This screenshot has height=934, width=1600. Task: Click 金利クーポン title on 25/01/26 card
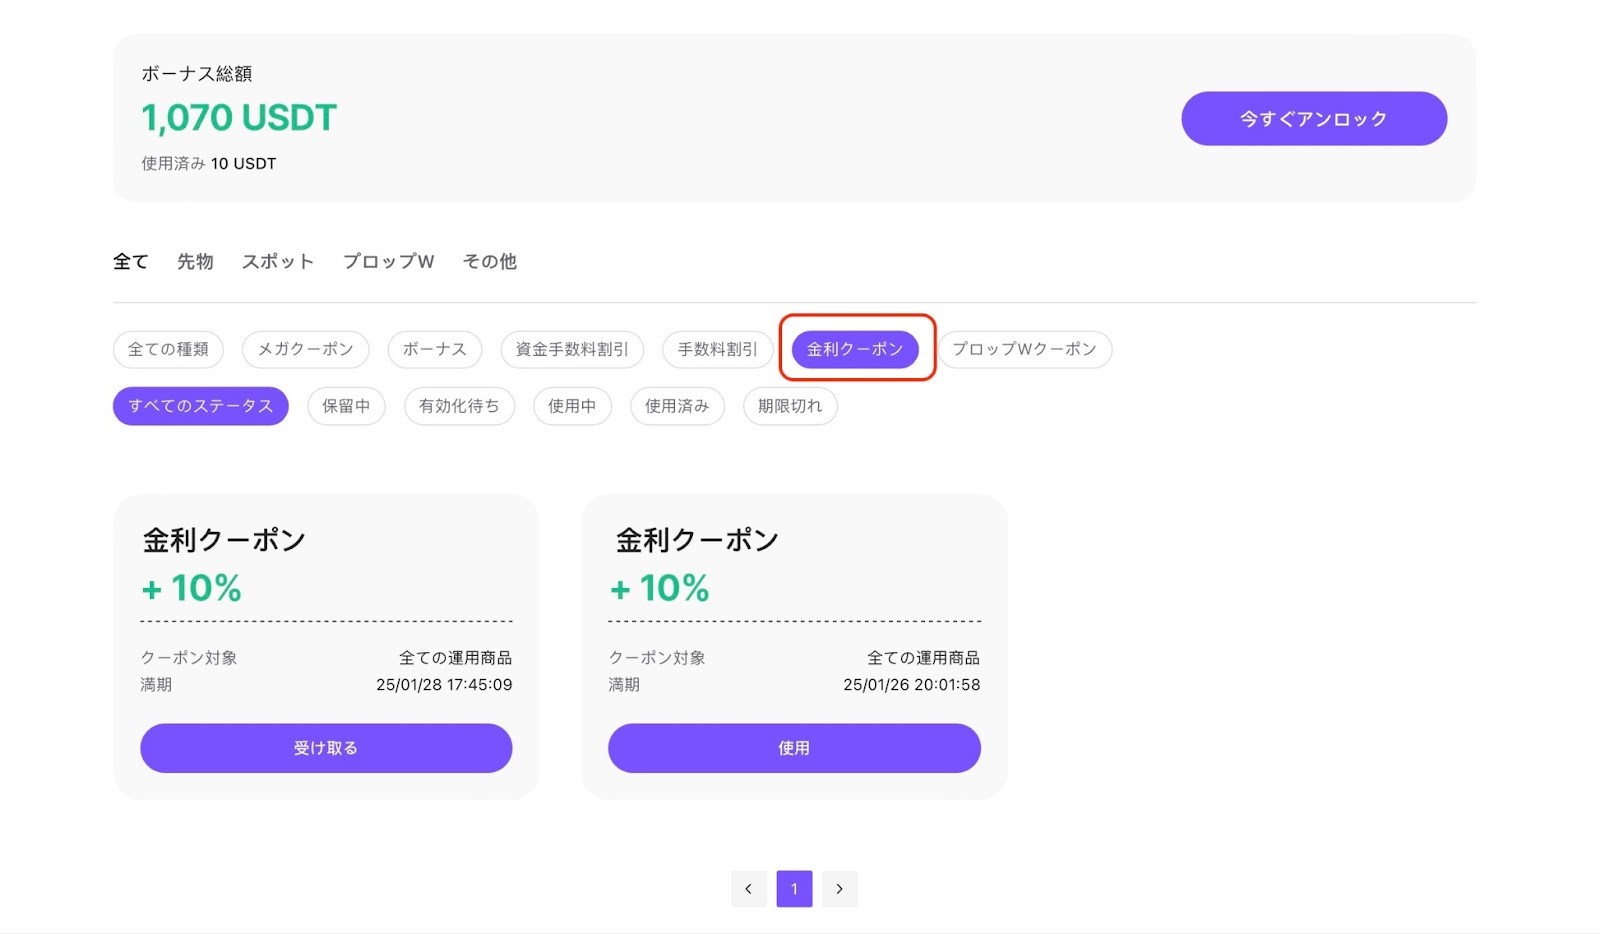pyautogui.click(x=697, y=541)
